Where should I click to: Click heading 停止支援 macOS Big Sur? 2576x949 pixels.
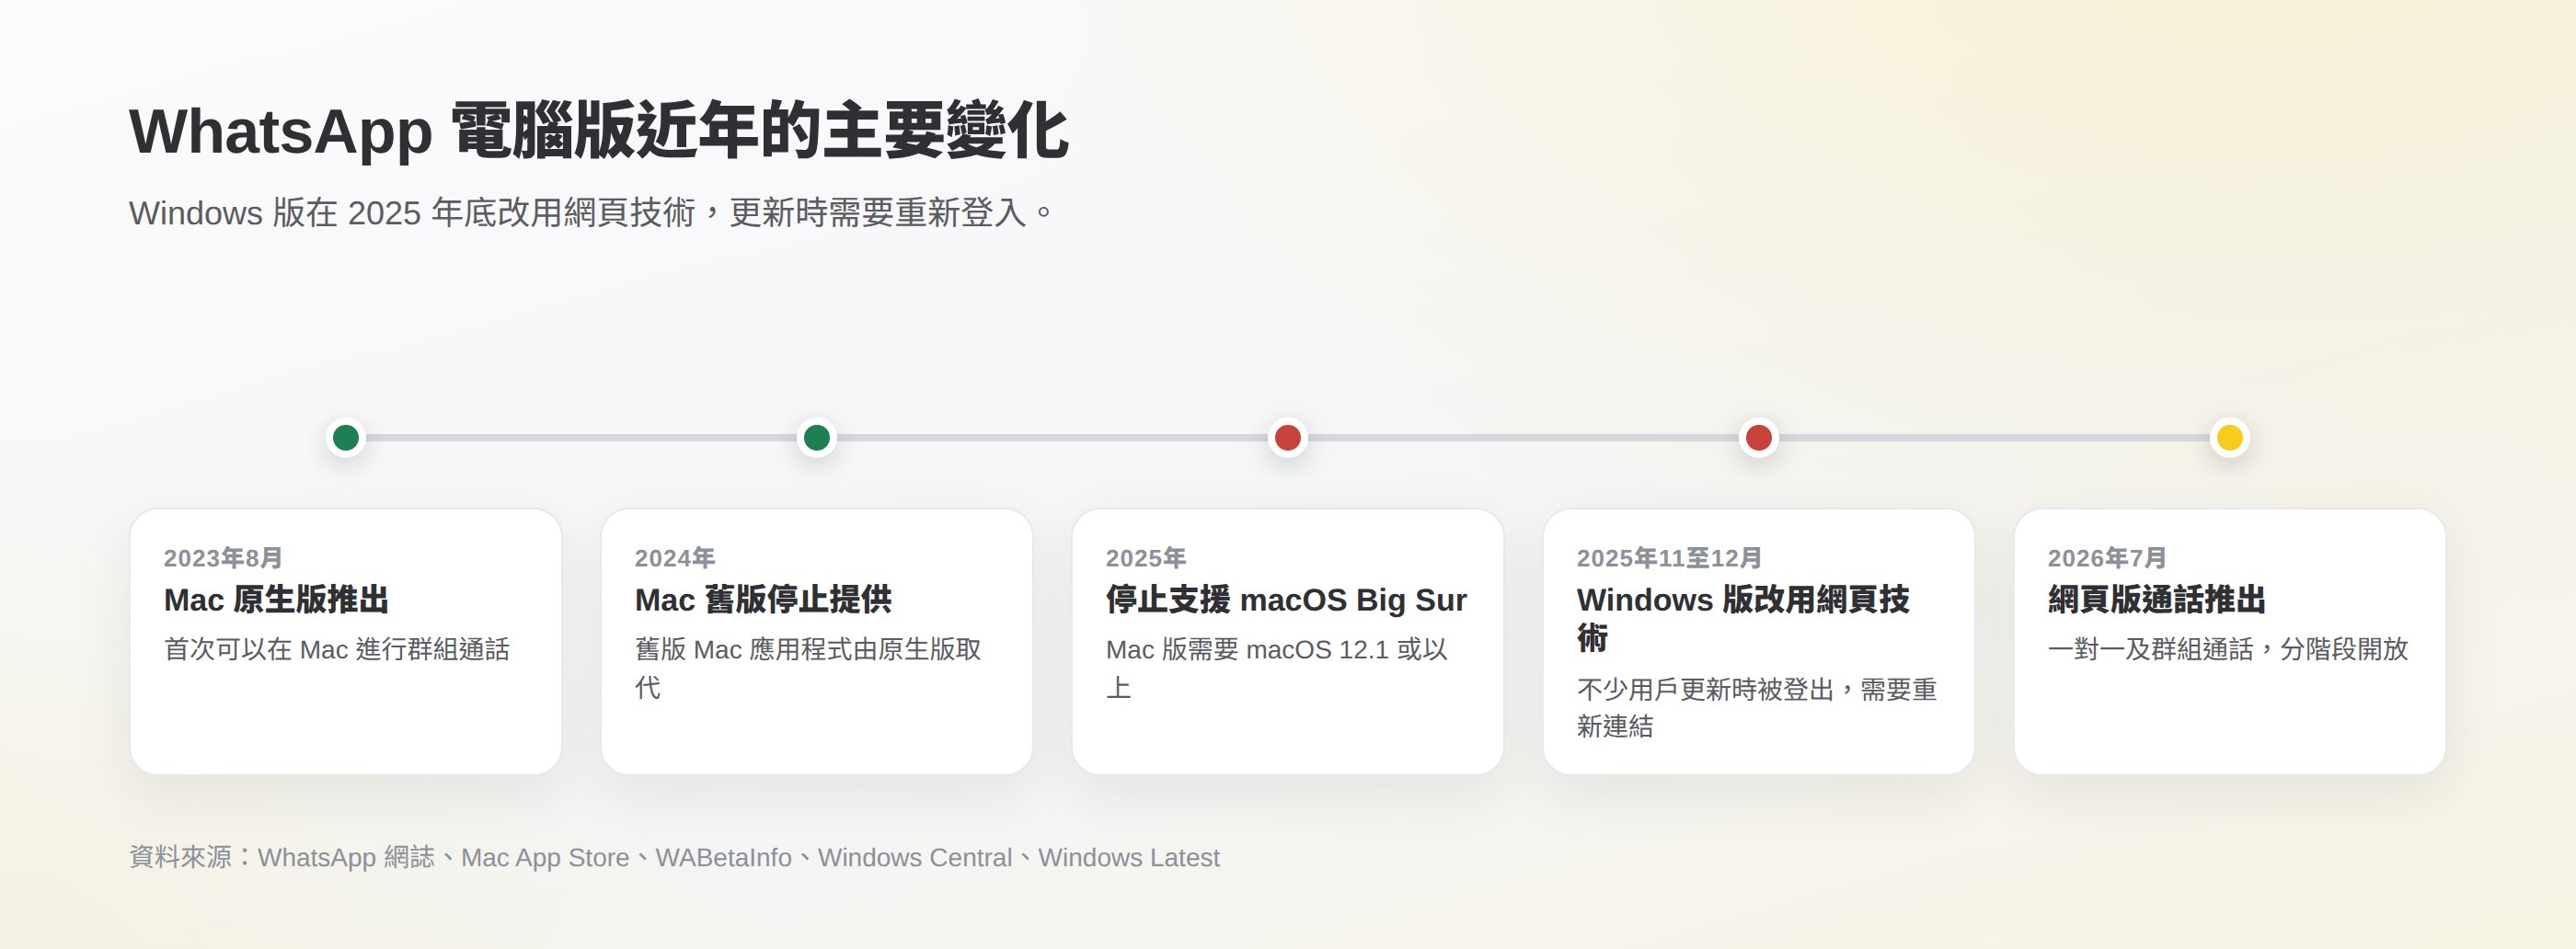(x=1286, y=600)
